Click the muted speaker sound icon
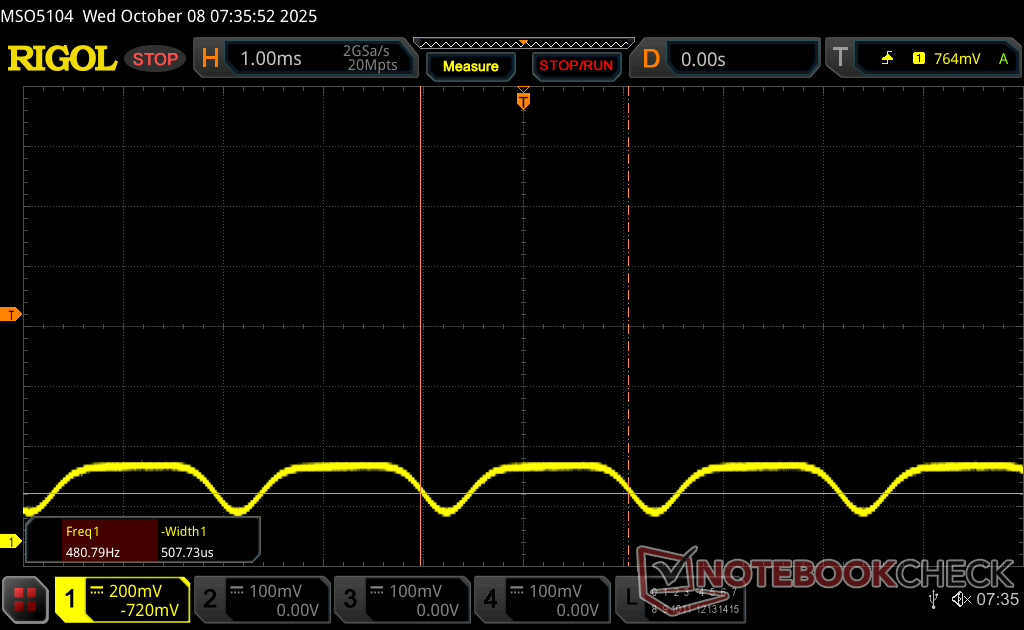The image size is (1024, 630). [x=961, y=599]
